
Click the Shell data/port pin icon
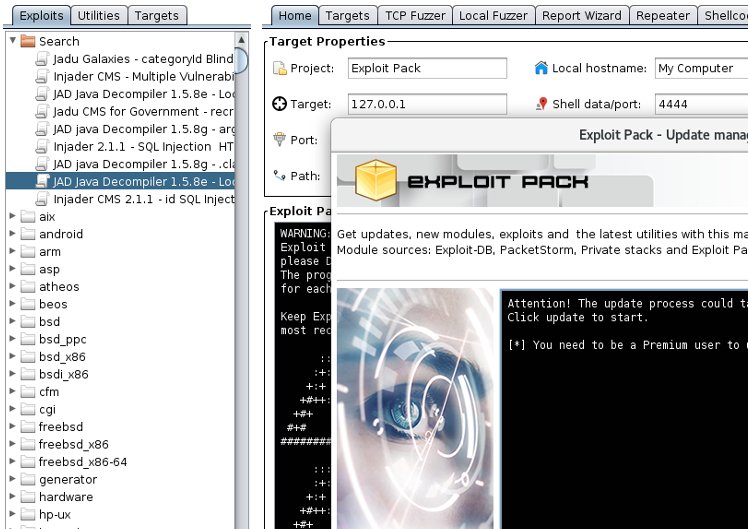pos(541,104)
